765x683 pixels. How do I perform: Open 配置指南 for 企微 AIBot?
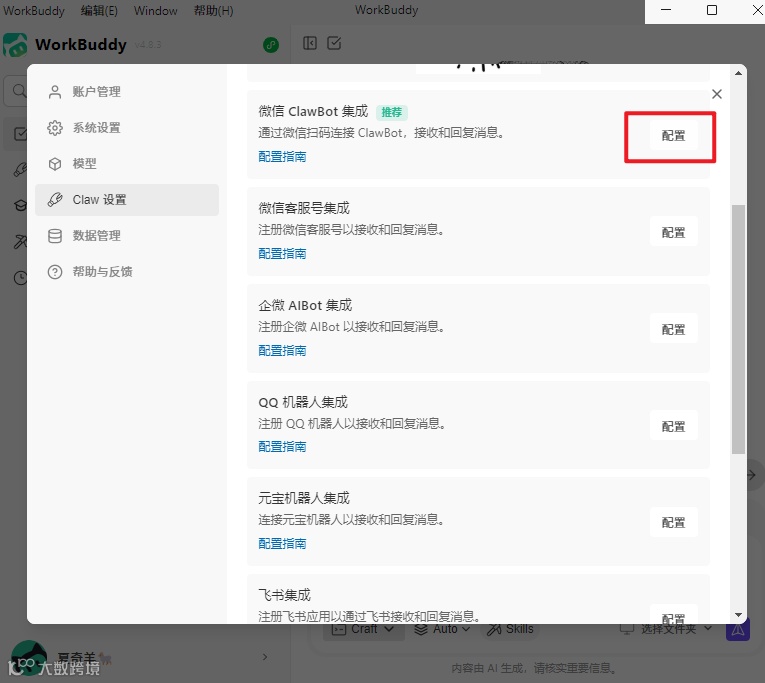[x=282, y=350]
